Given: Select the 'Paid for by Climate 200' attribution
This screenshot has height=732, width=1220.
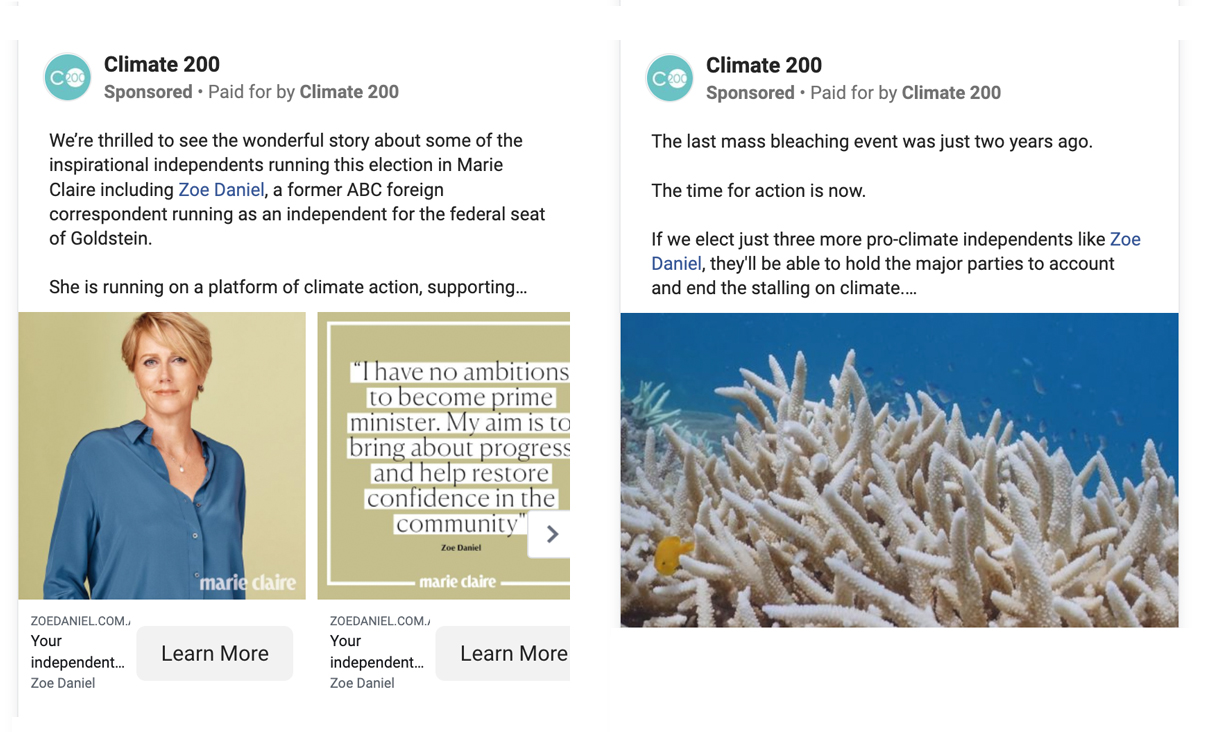Looking at the screenshot, I should [x=300, y=91].
